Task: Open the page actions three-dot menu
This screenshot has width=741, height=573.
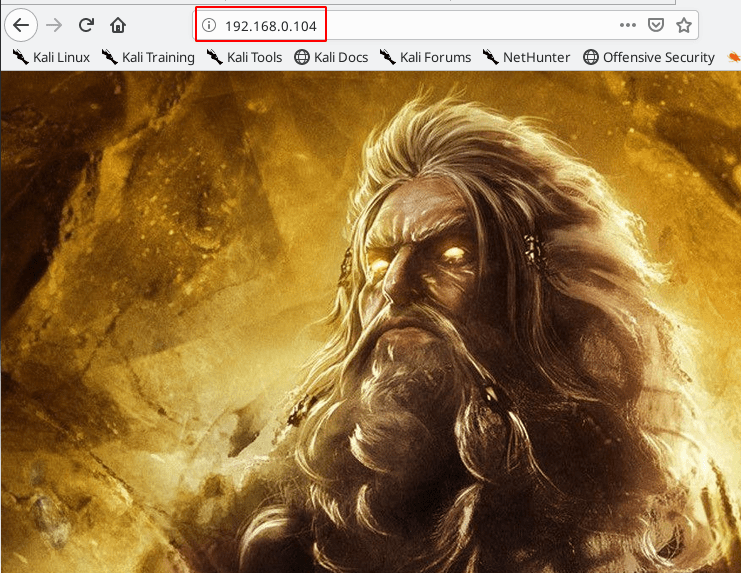Action: [x=628, y=25]
